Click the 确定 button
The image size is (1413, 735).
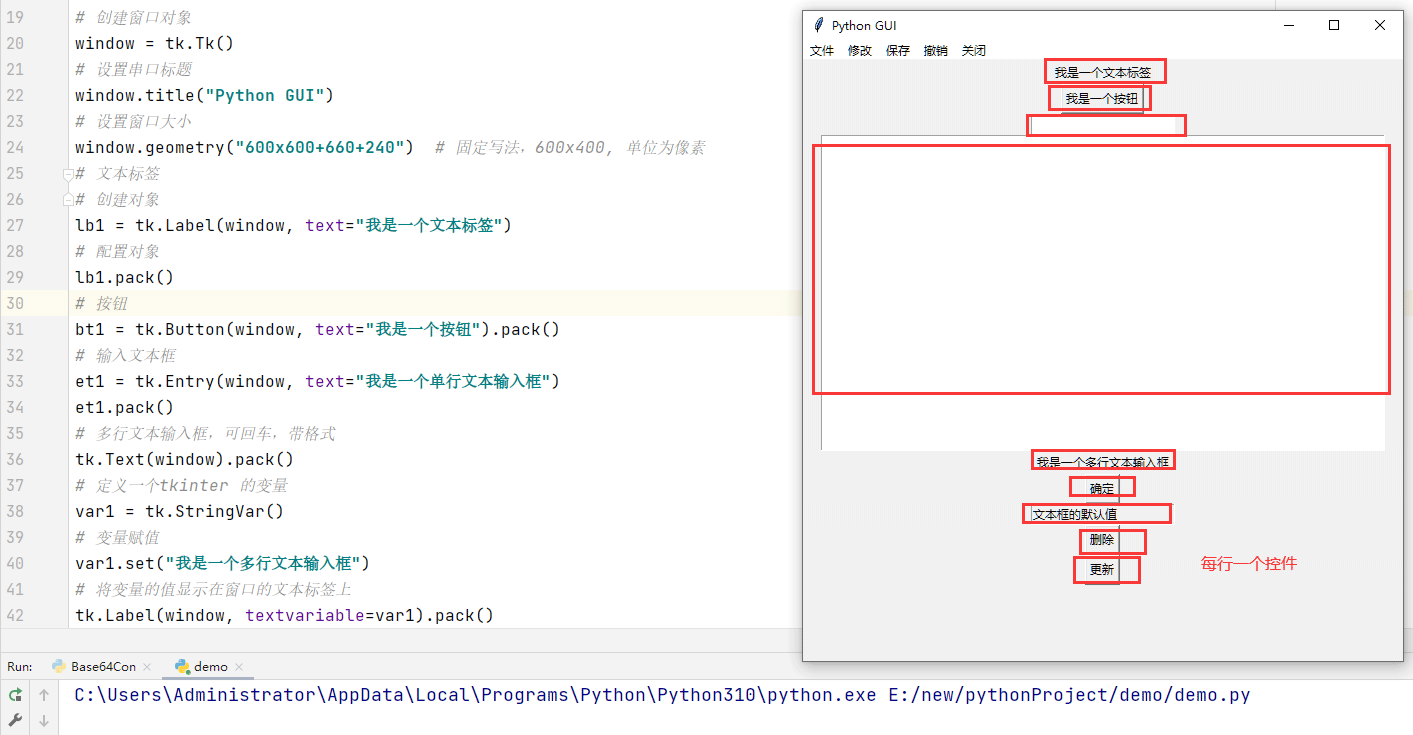coord(1102,489)
